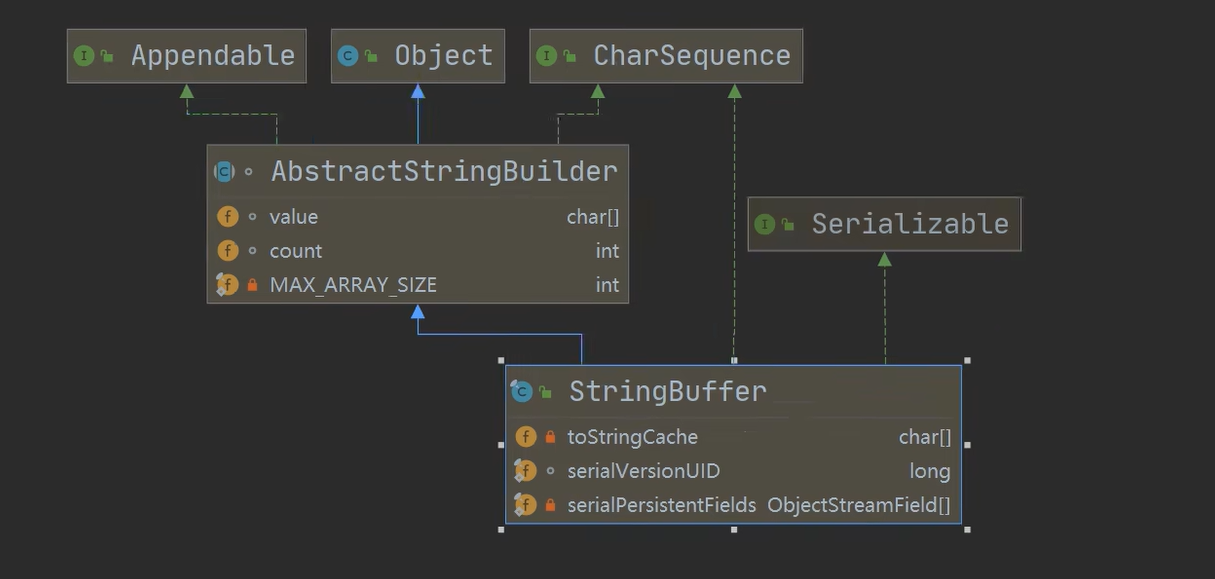
Task: Click the field icon beside serialVersionUID
Action: (525, 471)
